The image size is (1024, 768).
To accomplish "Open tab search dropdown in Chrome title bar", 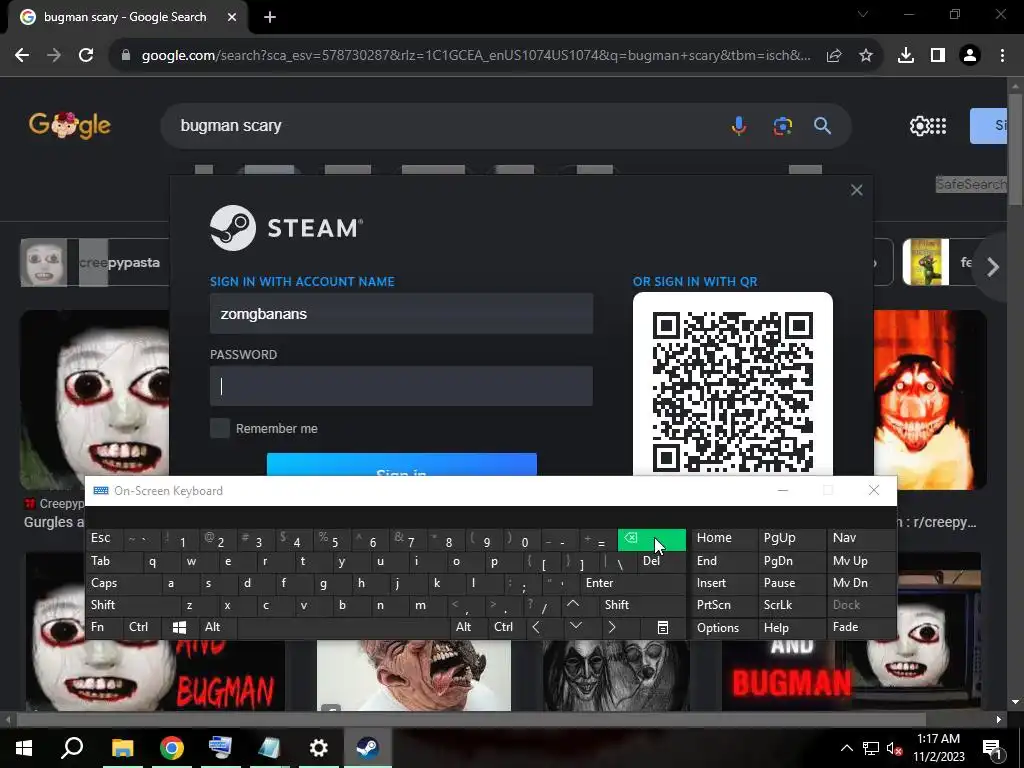I will (863, 14).
